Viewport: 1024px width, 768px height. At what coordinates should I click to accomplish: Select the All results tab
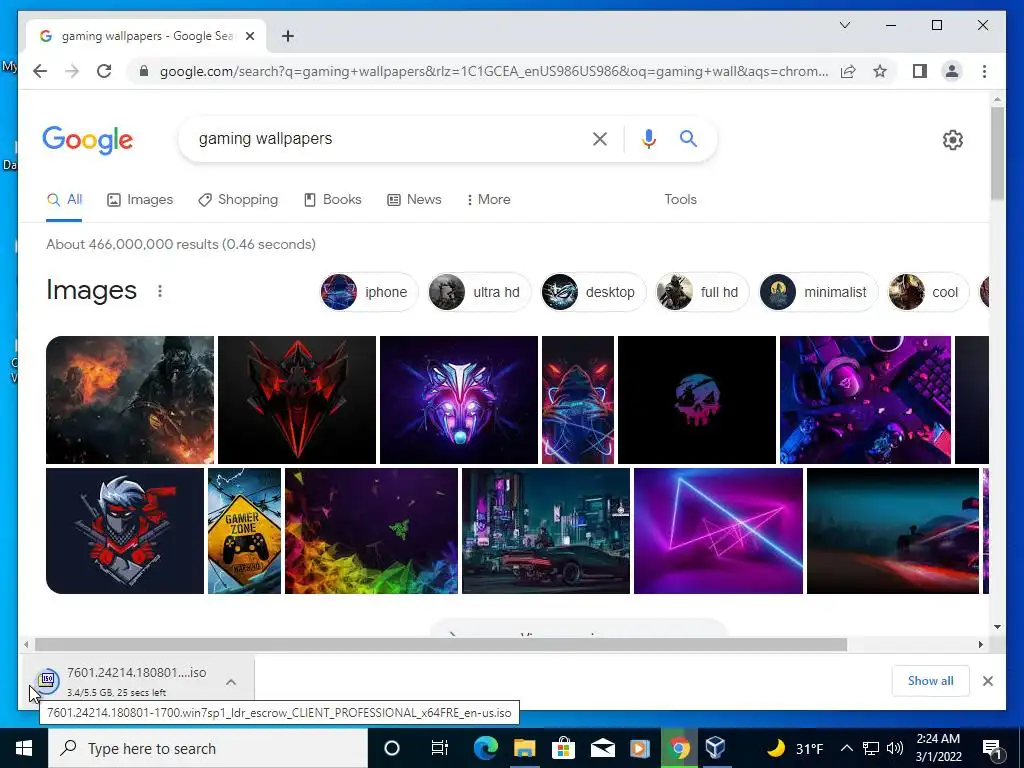[x=64, y=200]
